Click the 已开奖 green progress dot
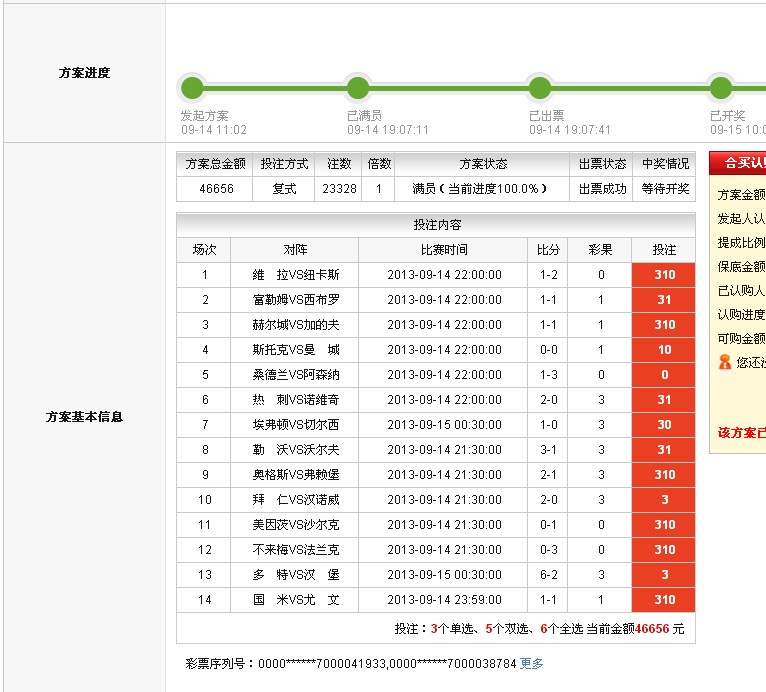Screen dimensions: 766x692 720,87
